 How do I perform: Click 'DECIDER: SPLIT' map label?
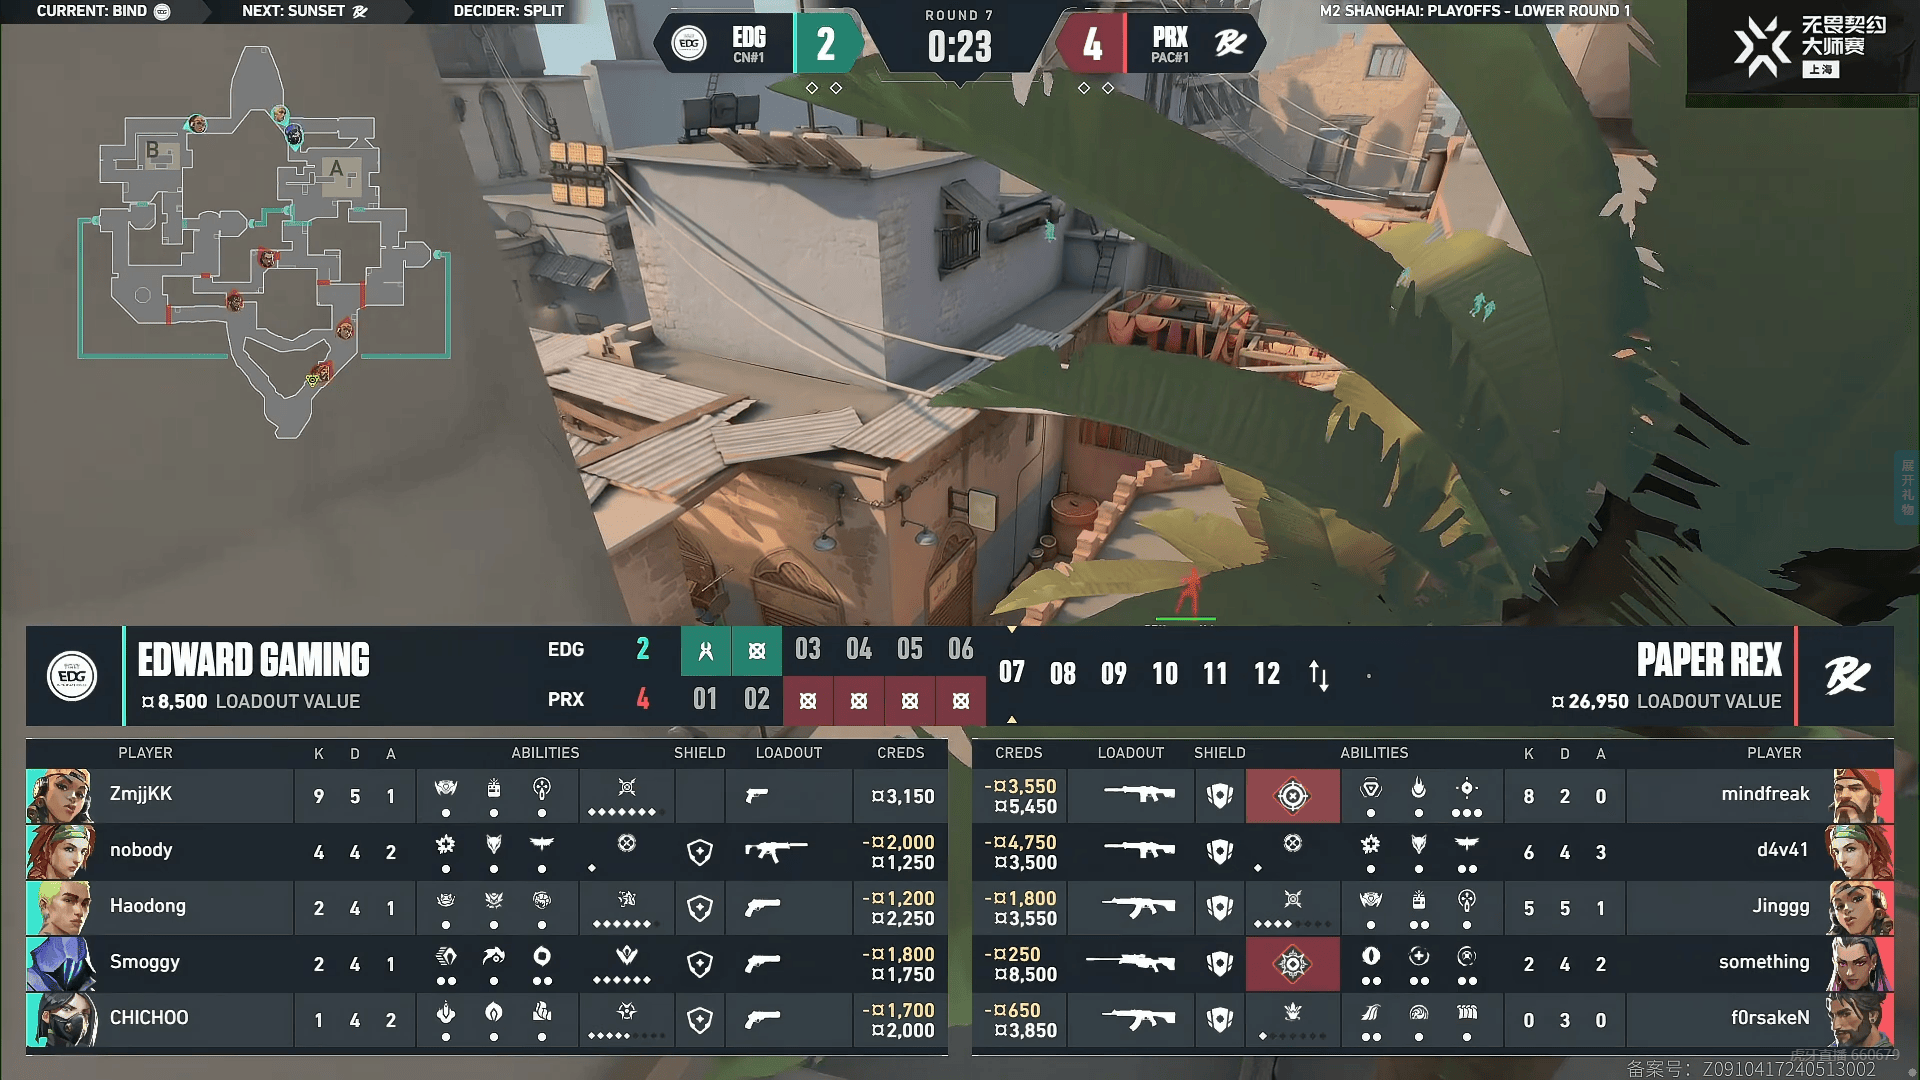(508, 11)
